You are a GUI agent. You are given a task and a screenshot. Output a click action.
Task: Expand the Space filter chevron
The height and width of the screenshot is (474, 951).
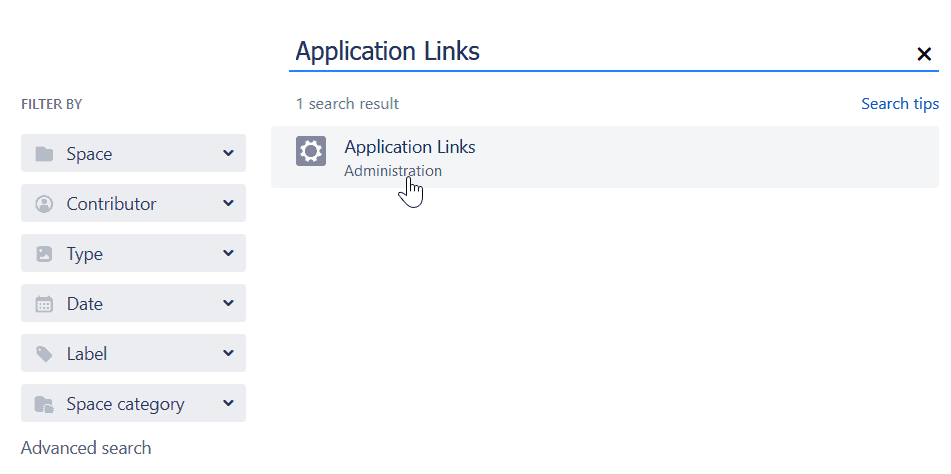[x=228, y=154]
